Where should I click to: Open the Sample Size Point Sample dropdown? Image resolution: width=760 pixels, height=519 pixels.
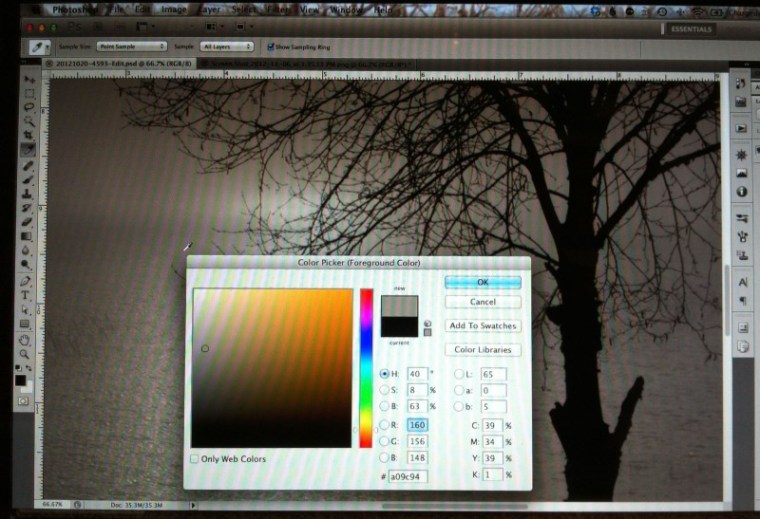pos(131,46)
